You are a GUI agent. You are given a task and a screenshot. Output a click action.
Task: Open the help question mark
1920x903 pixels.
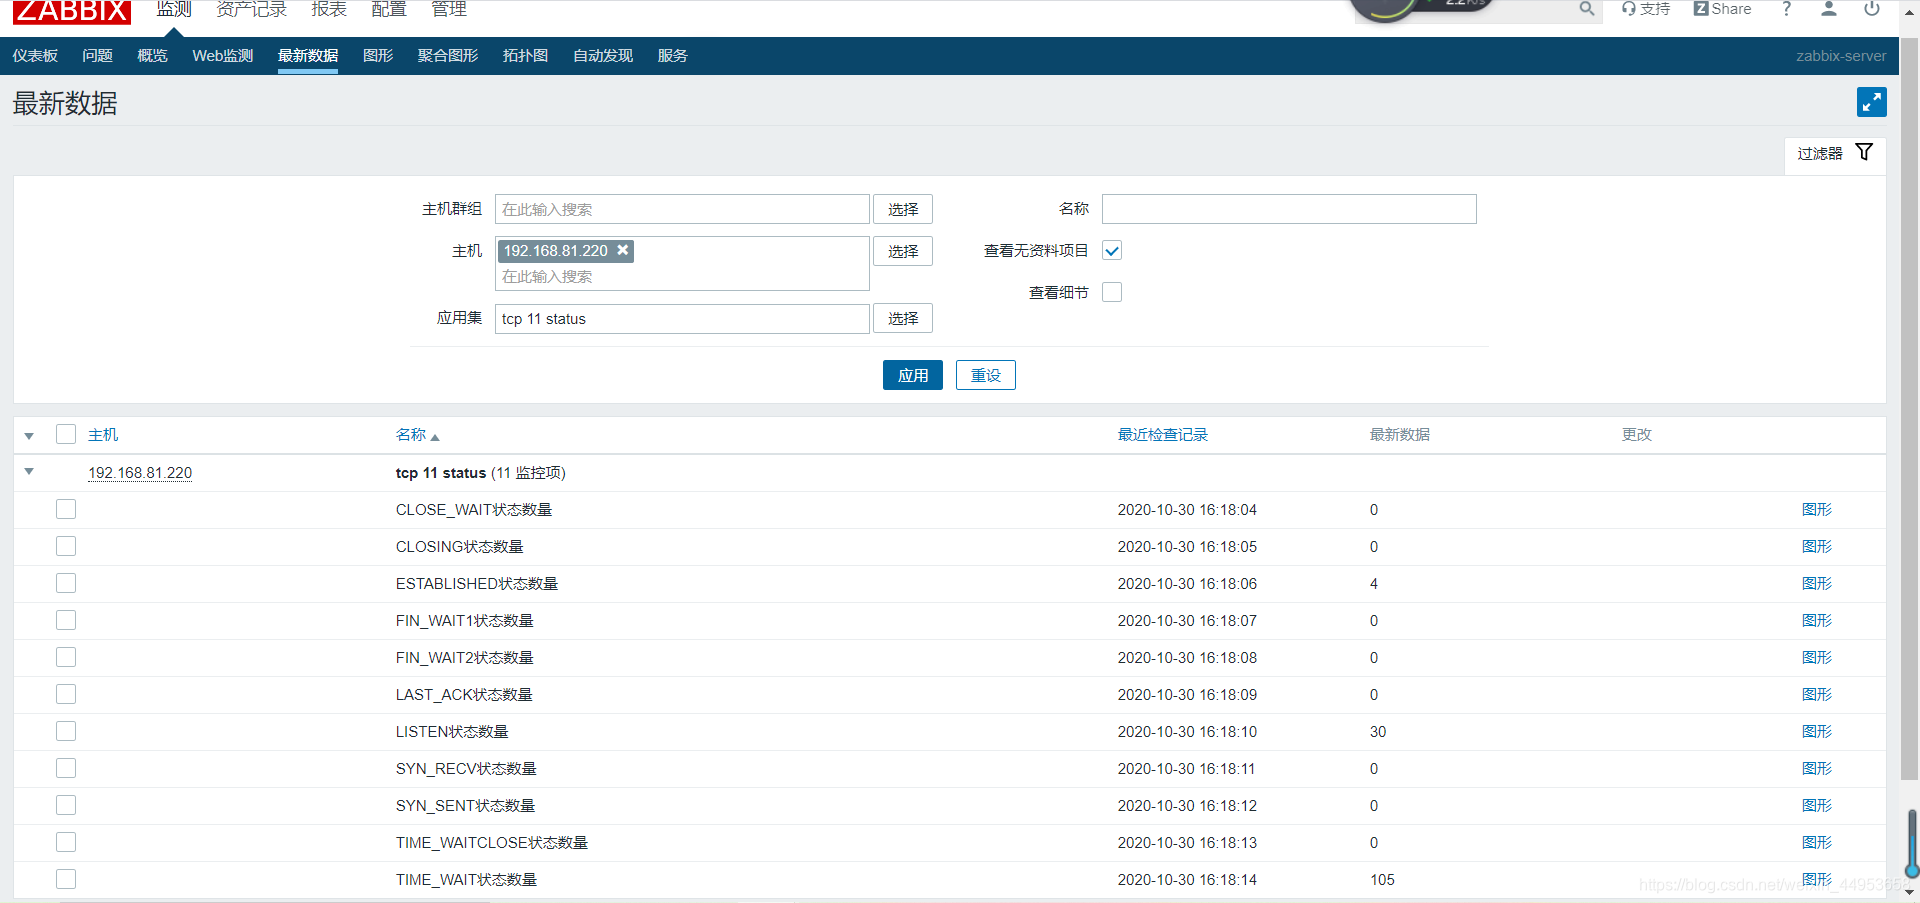1787,9
